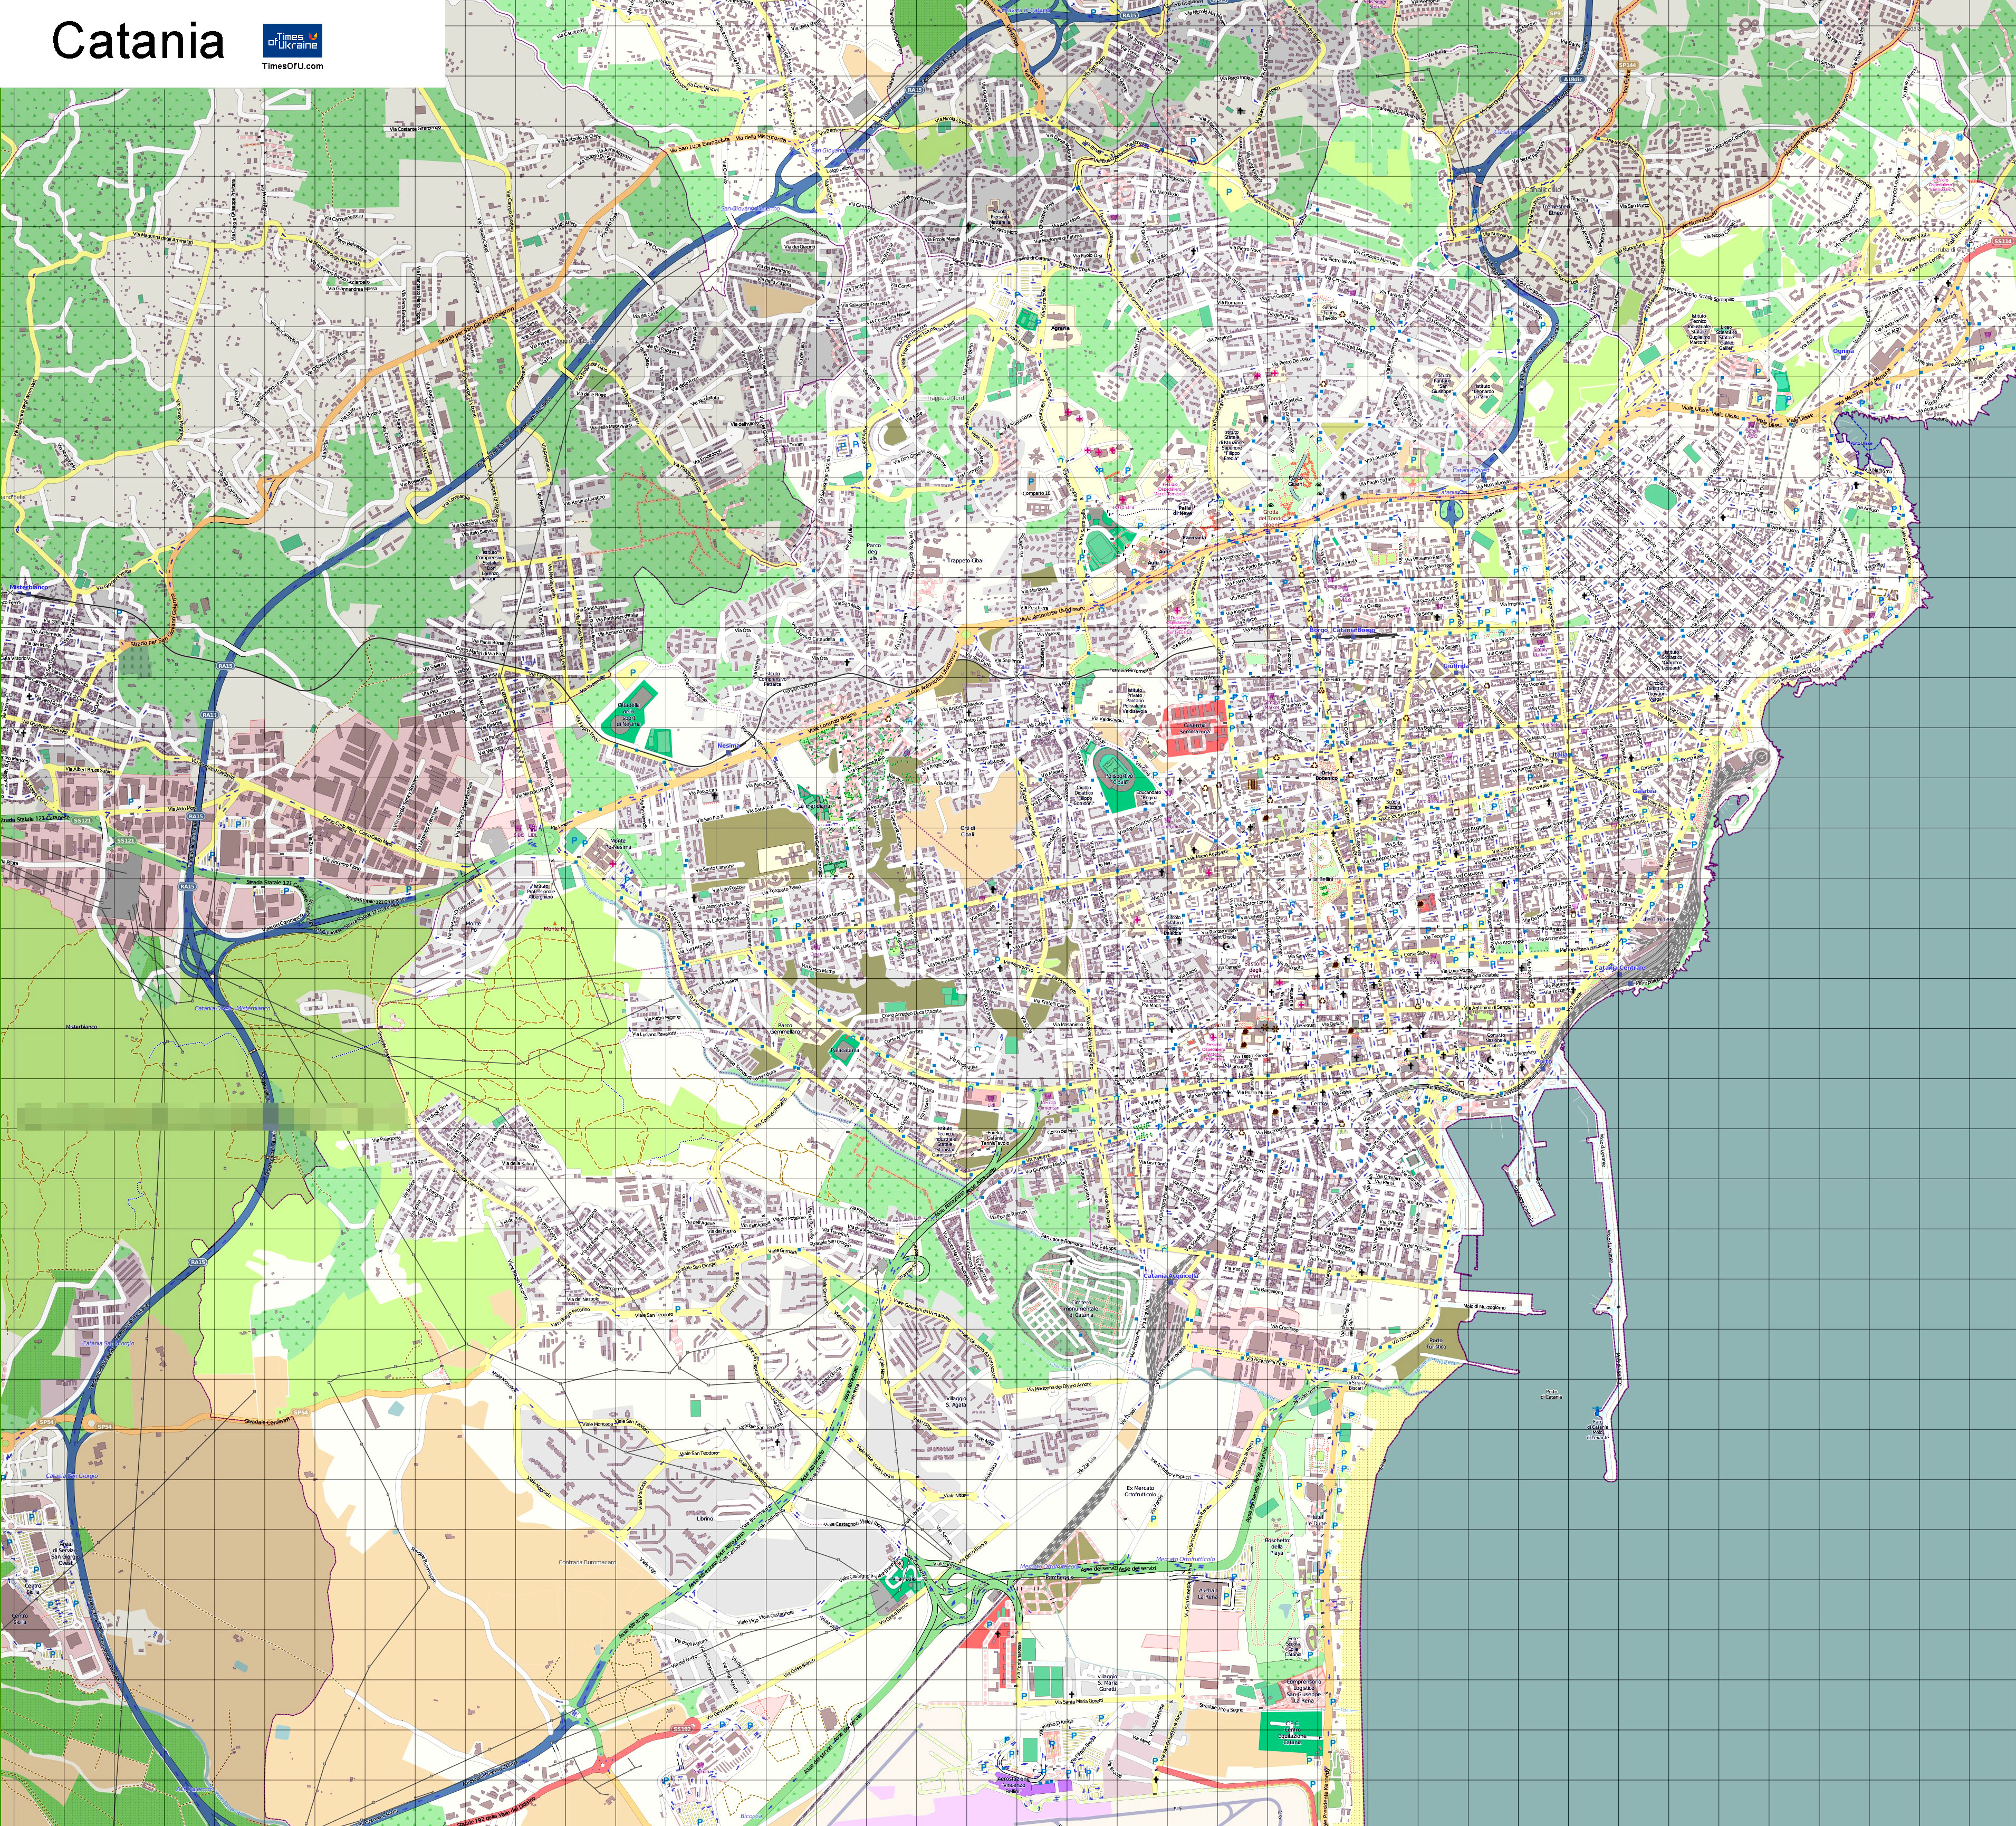Select the Porto Turistico area
This screenshot has width=2016, height=1826.
coord(1436,1343)
